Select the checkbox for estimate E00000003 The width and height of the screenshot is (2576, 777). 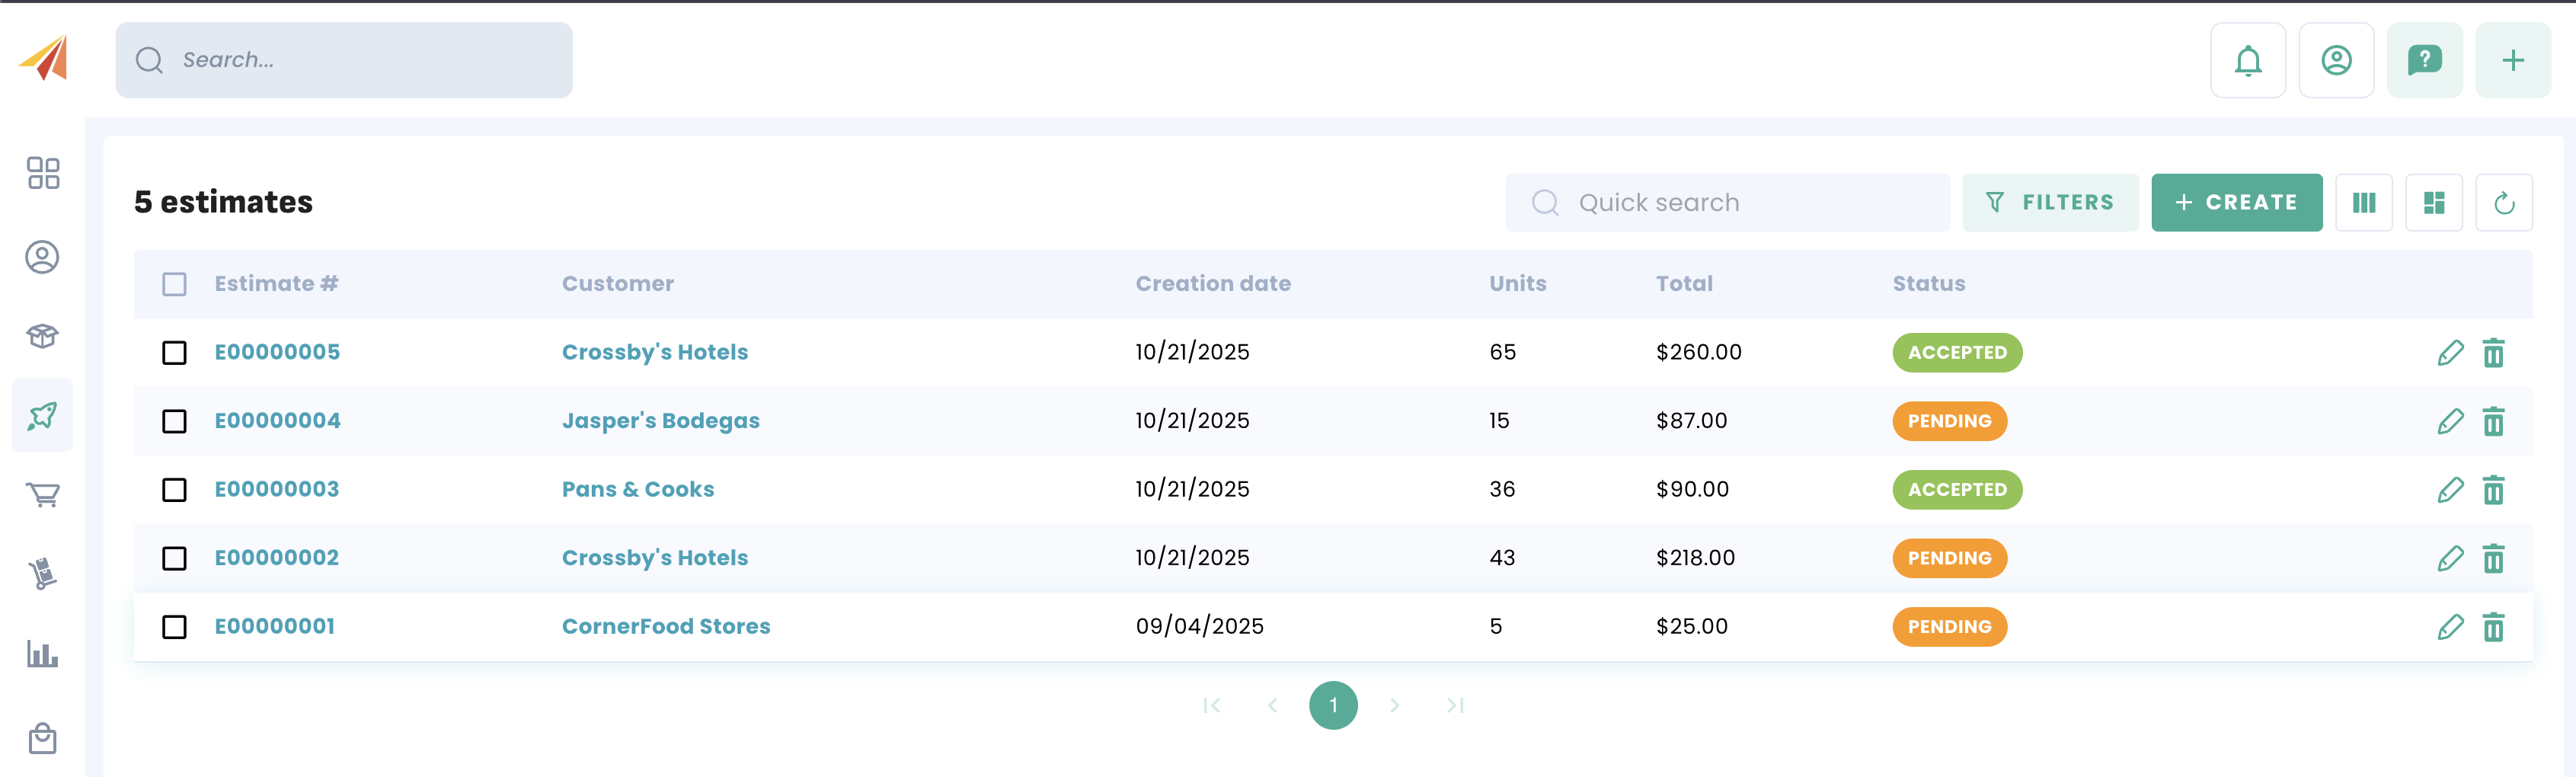(174, 490)
